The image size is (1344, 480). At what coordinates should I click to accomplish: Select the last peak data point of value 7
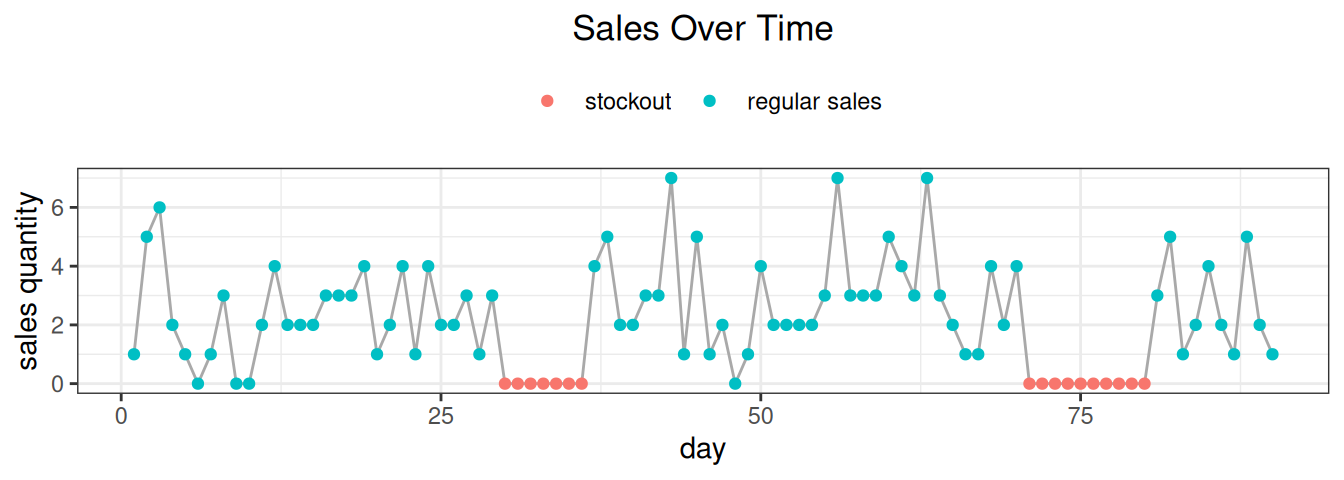pos(927,178)
